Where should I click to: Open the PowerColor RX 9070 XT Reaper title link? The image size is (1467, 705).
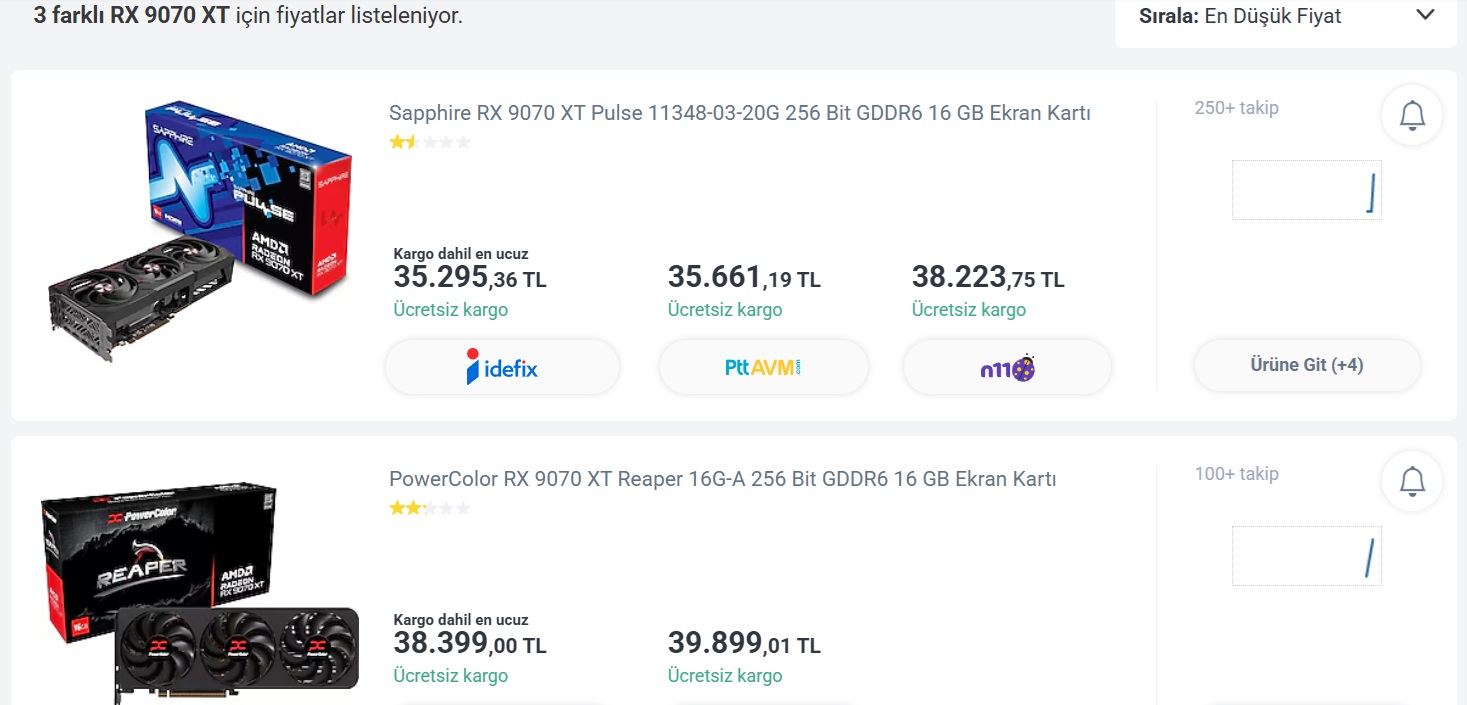[x=722, y=479]
